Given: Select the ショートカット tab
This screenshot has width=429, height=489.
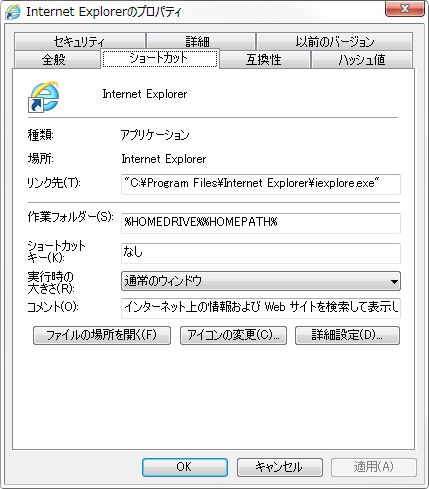Looking at the screenshot, I should (160, 58).
